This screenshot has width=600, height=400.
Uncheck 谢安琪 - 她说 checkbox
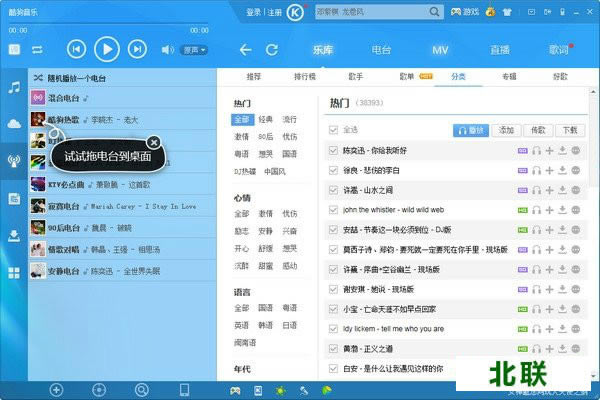[x=333, y=289]
